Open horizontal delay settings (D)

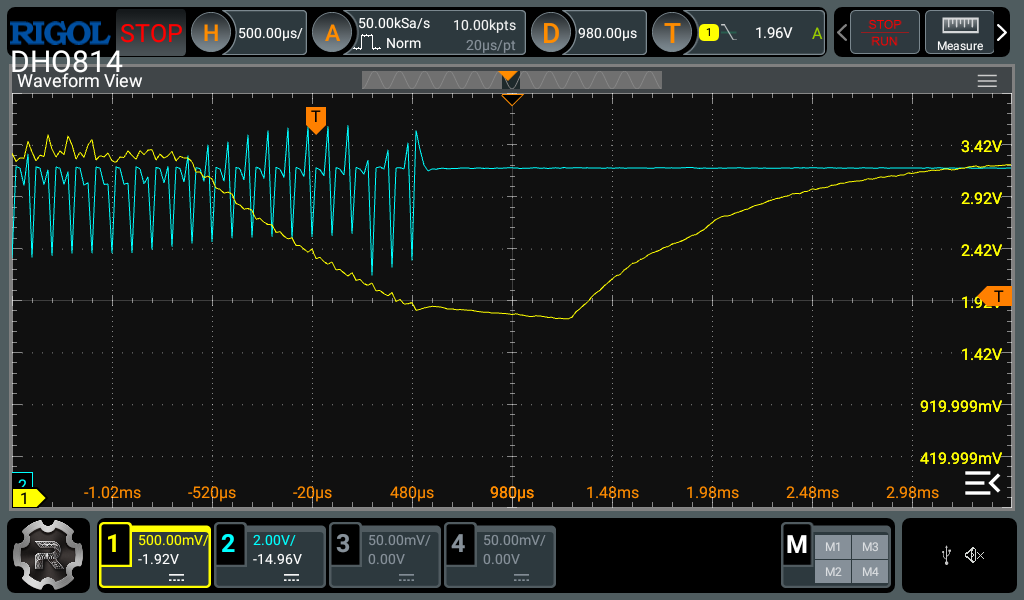[x=551, y=33]
